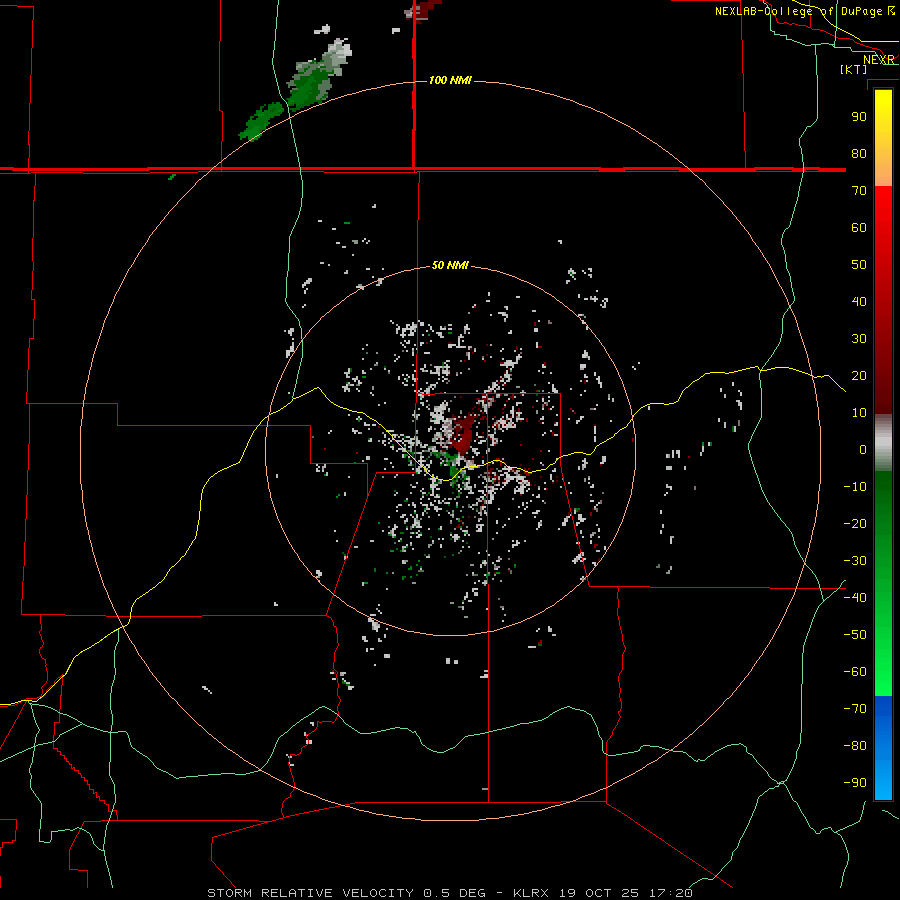
Task: Click the 50 value on velocity scale
Action: (x=859, y=265)
